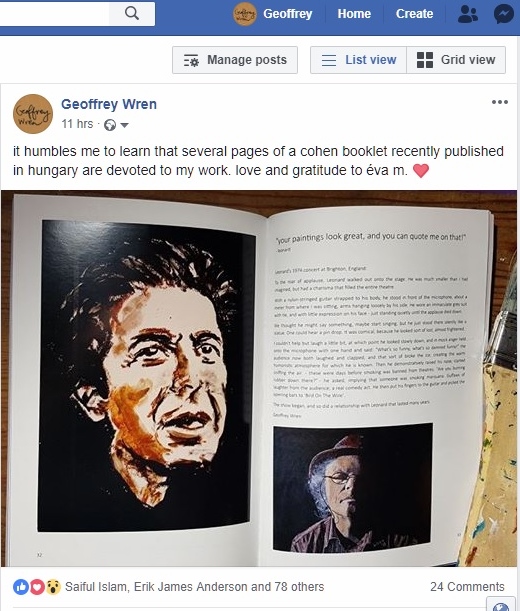Click the Wow reaction emoji
520x611 pixels.
53,587
